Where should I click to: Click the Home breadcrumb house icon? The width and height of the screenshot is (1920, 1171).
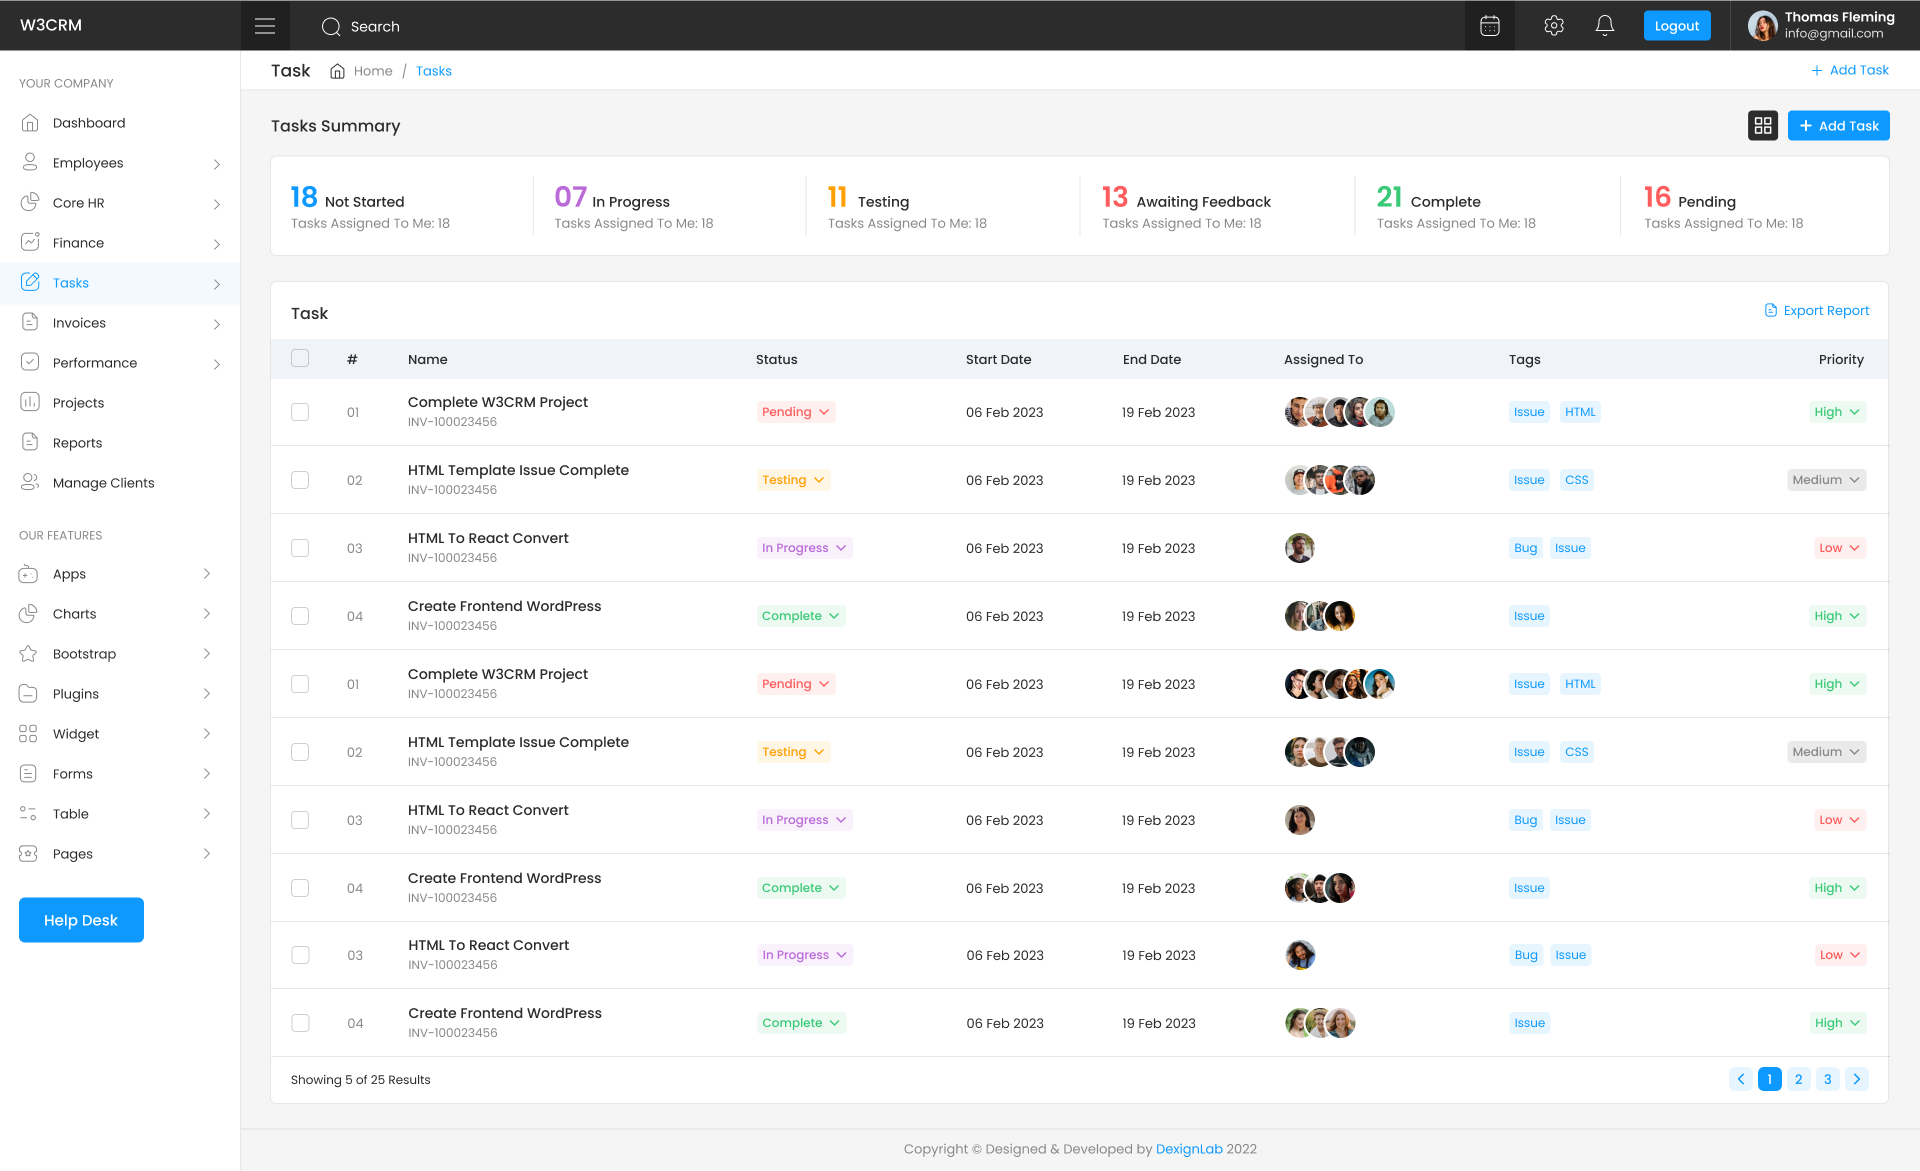pyautogui.click(x=337, y=70)
